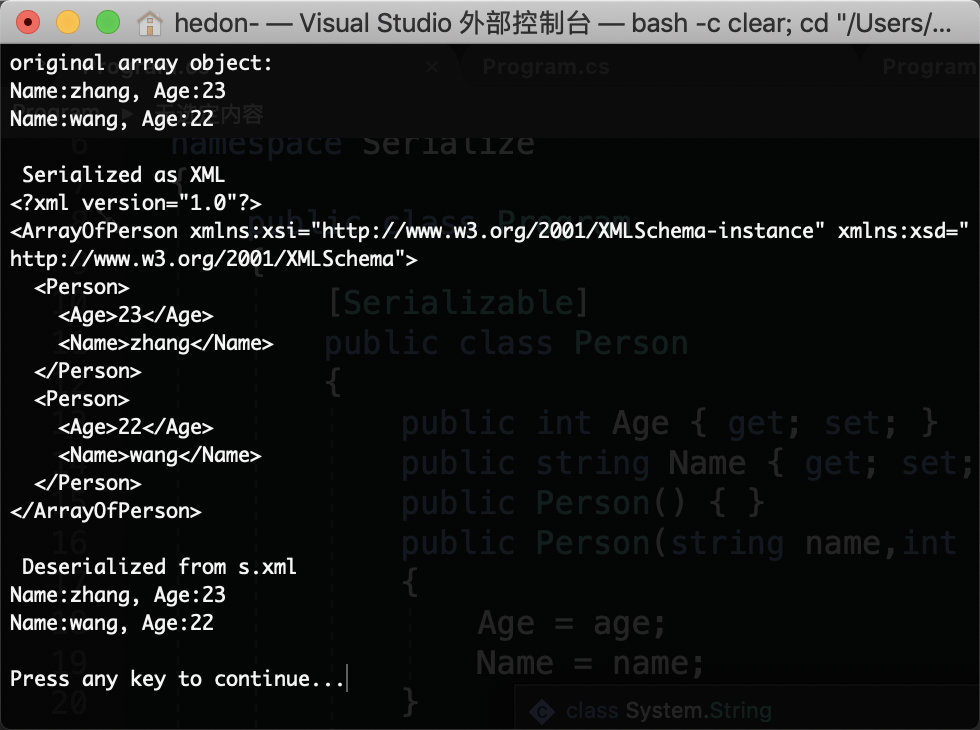This screenshot has height=730, width=980.
Task: Select the partially visible Program tab on the right
Action: (x=928, y=66)
